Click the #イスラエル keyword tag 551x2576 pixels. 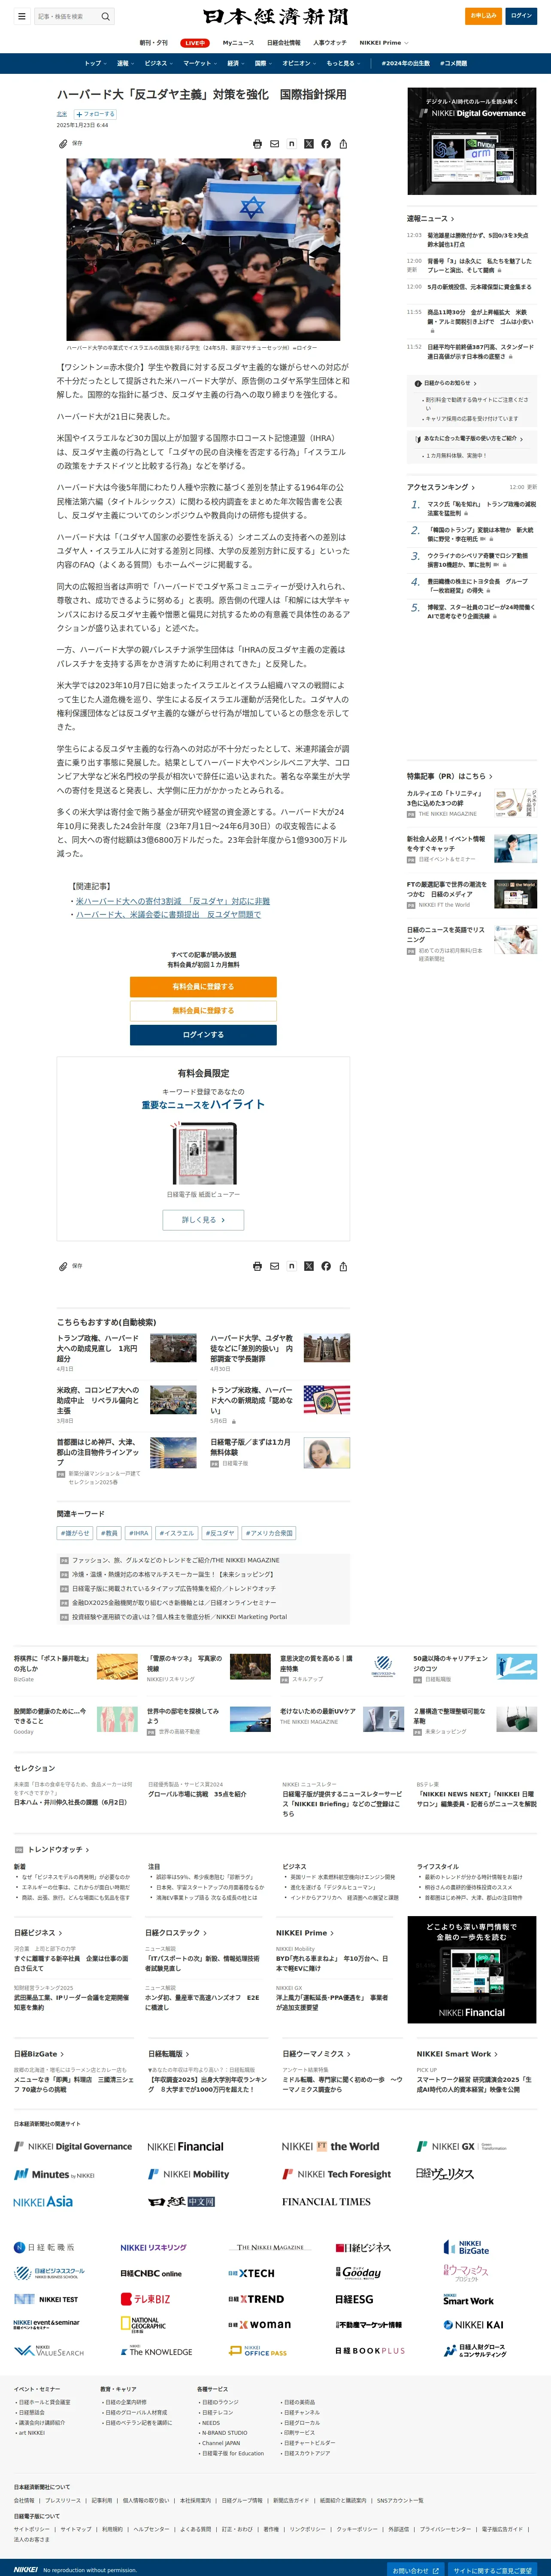pyautogui.click(x=177, y=1533)
